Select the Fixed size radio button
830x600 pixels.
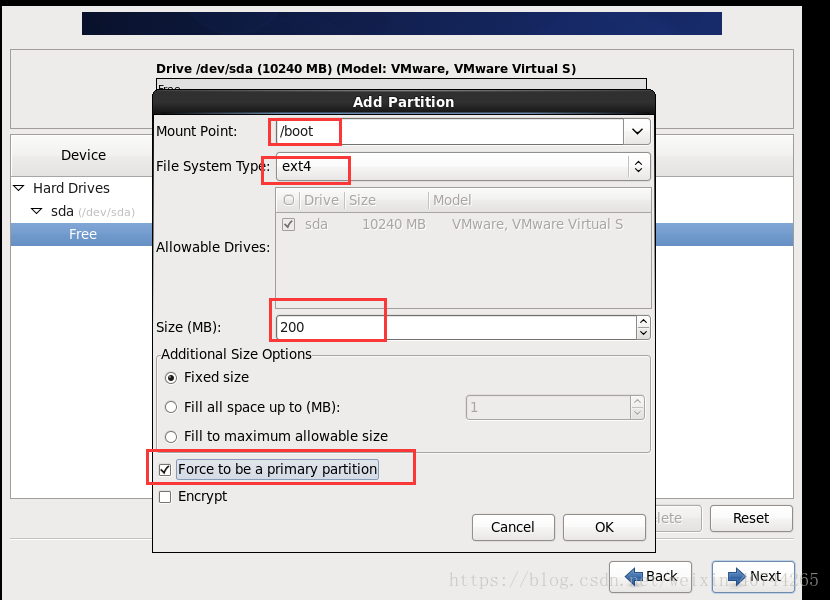pos(170,378)
